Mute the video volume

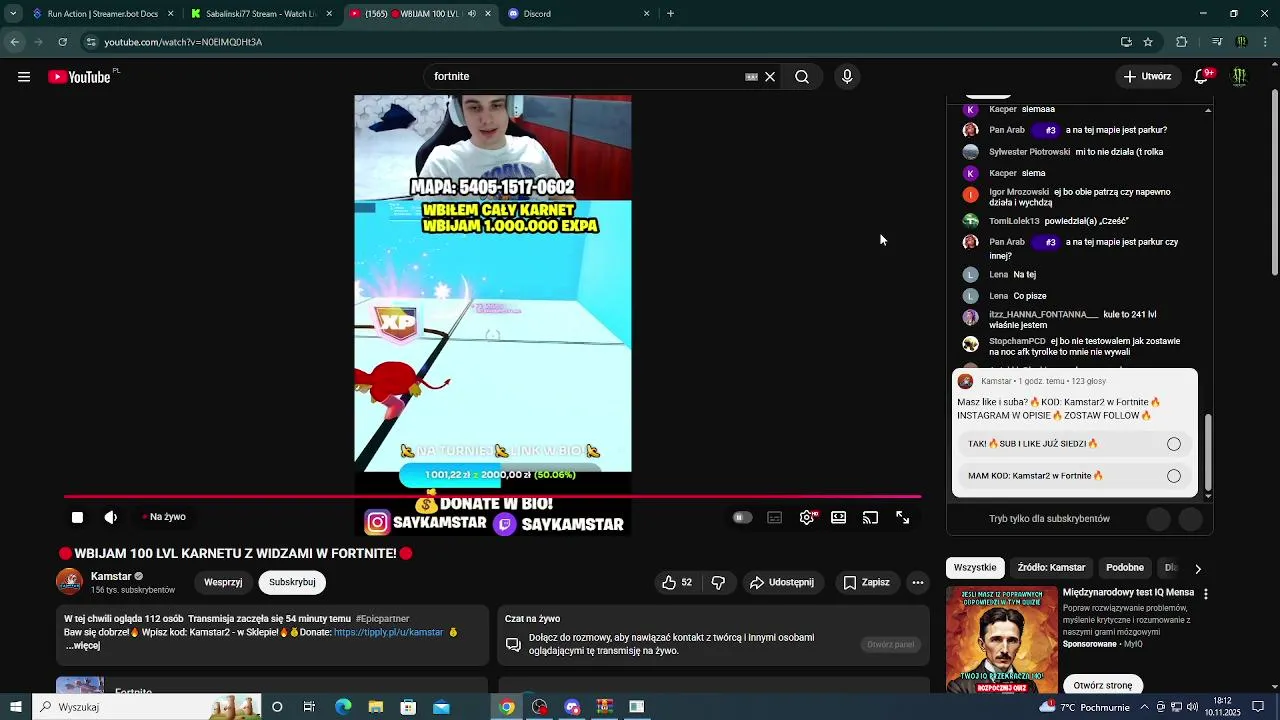pyautogui.click(x=111, y=517)
